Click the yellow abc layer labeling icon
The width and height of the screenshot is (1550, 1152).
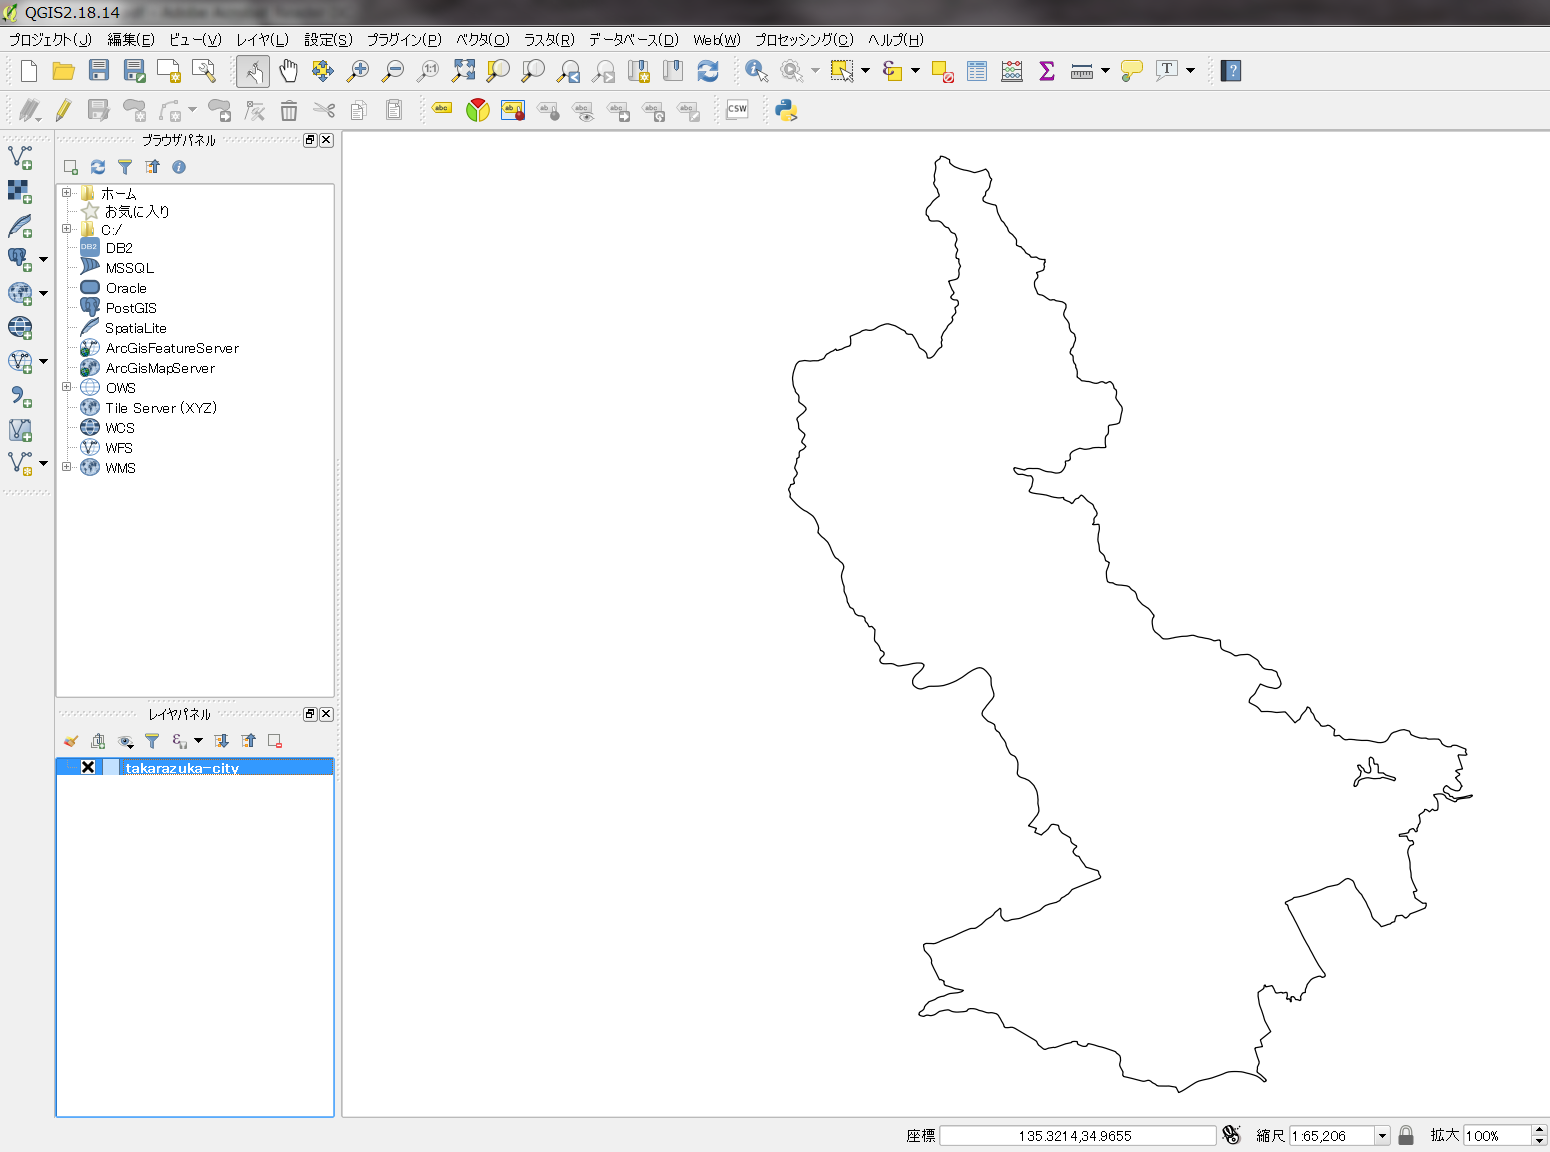pyautogui.click(x=442, y=108)
